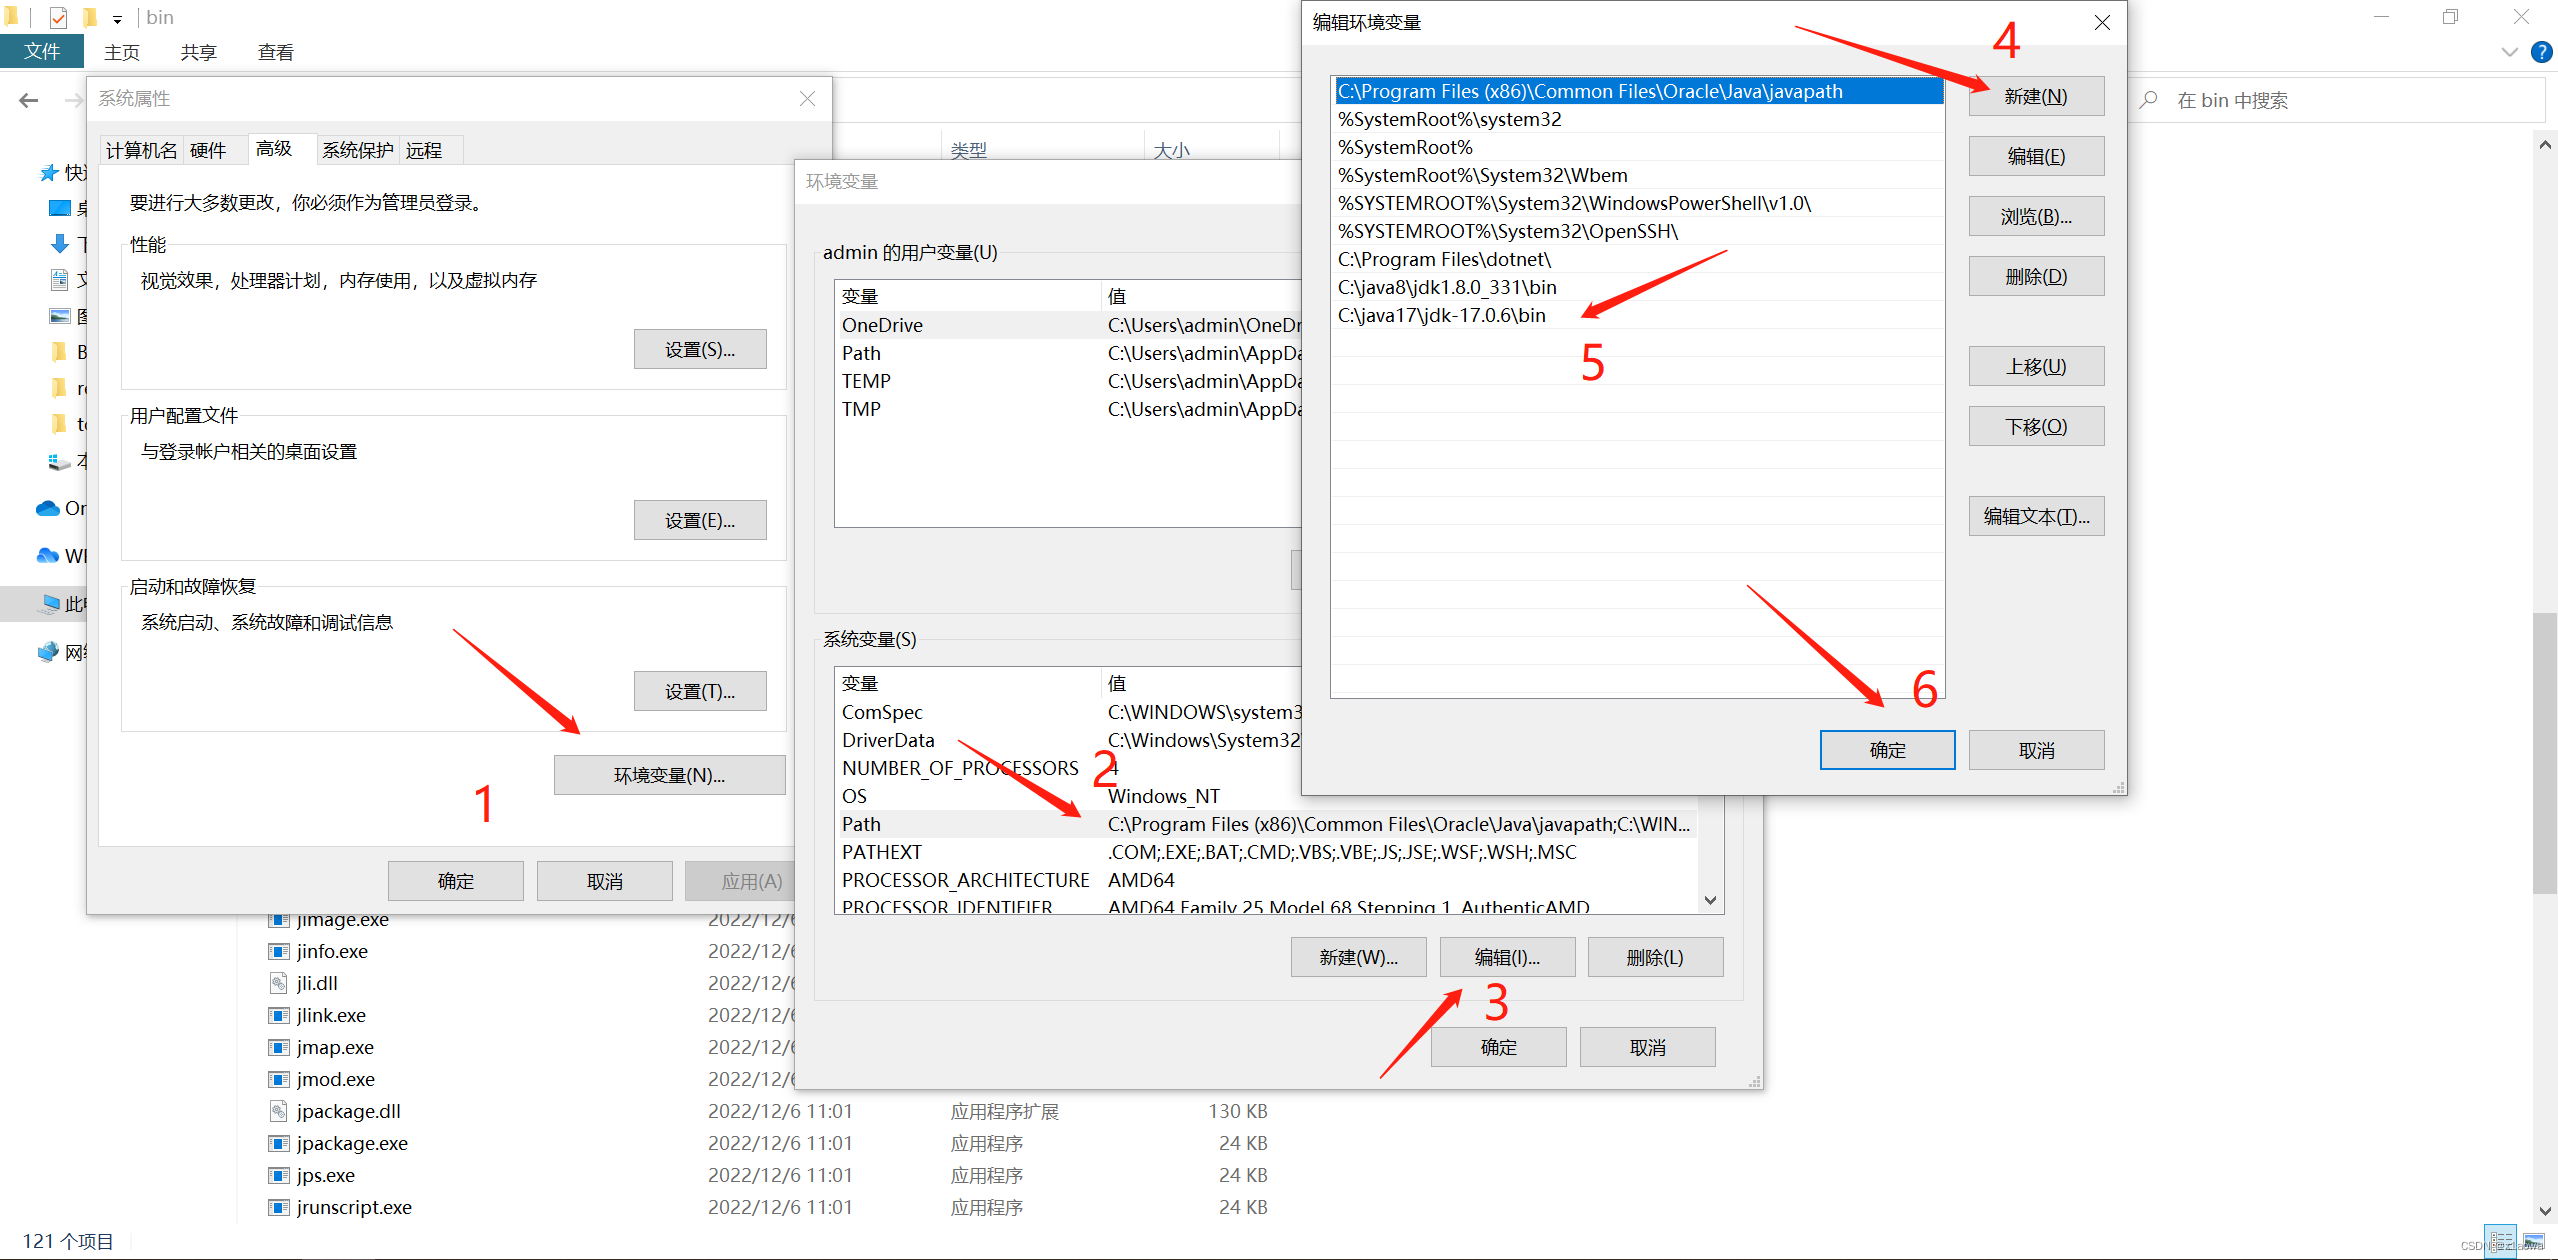This screenshot has height=1260, width=2558.
Task: Open Explorer help via blue question mark icon
Action: pyautogui.click(x=2541, y=52)
